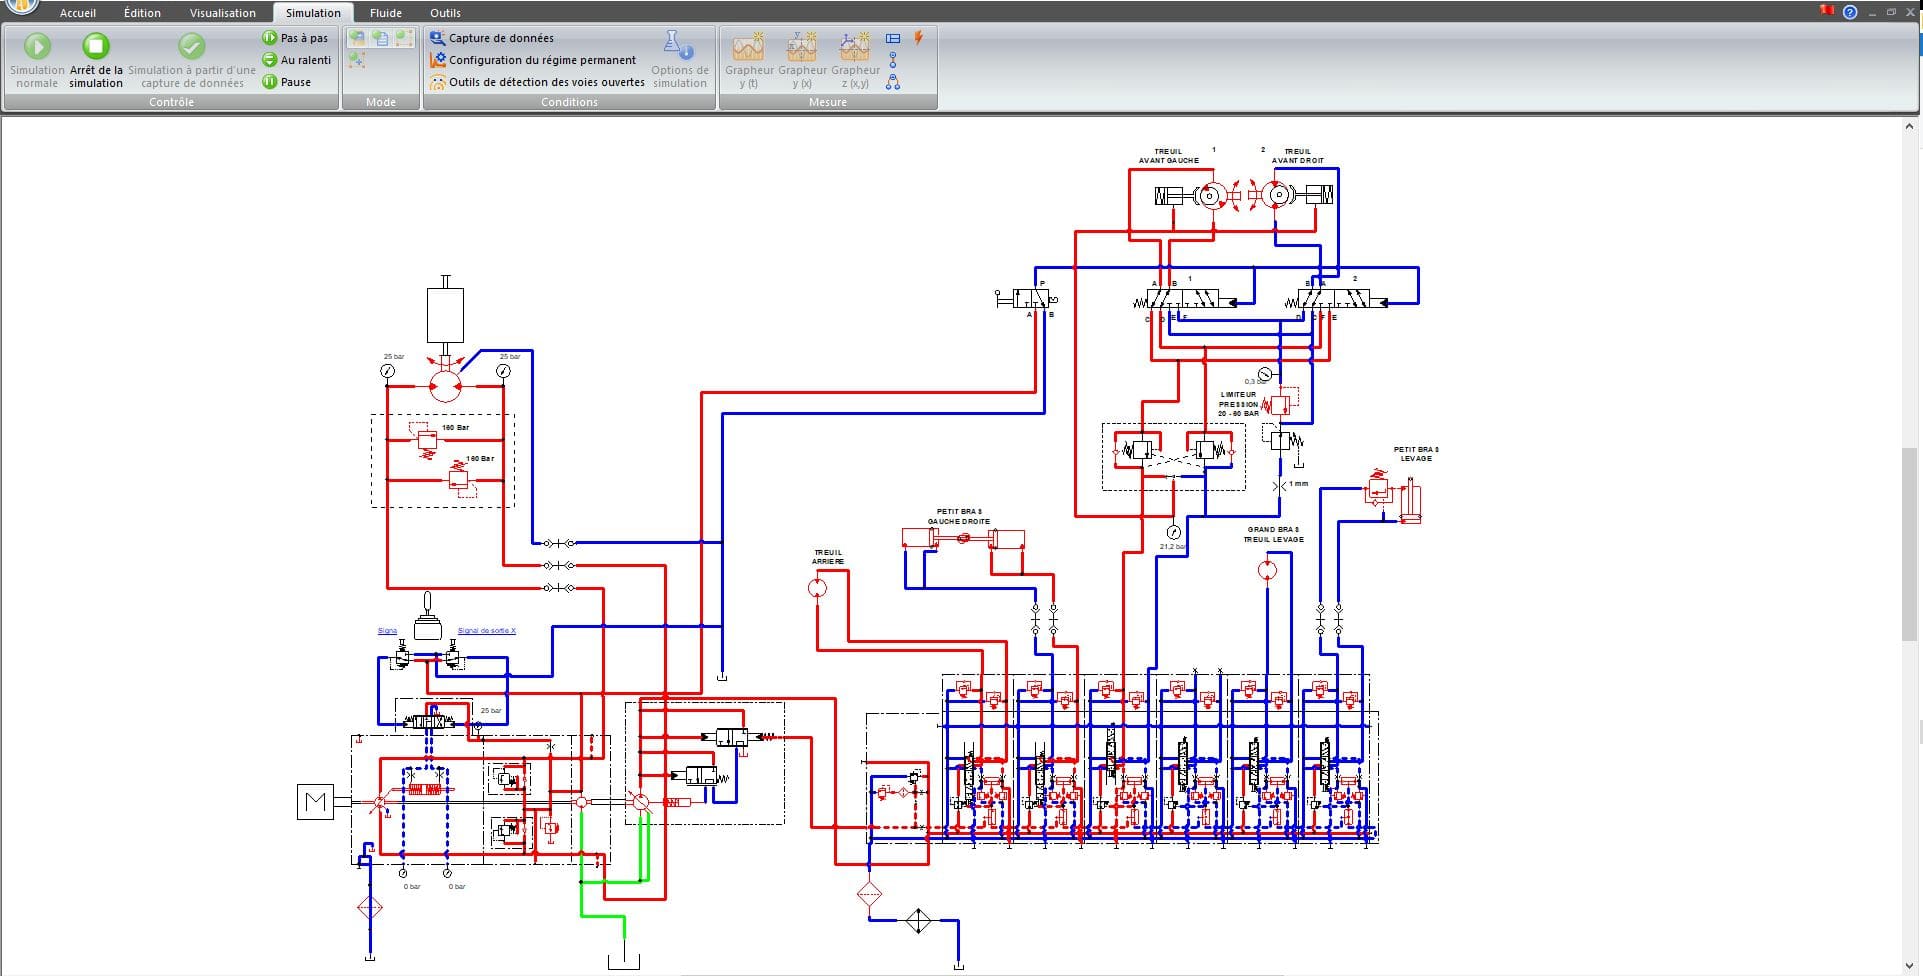Open the Grapheur z (x,y) plotter
The height and width of the screenshot is (976, 1923).
[855, 60]
